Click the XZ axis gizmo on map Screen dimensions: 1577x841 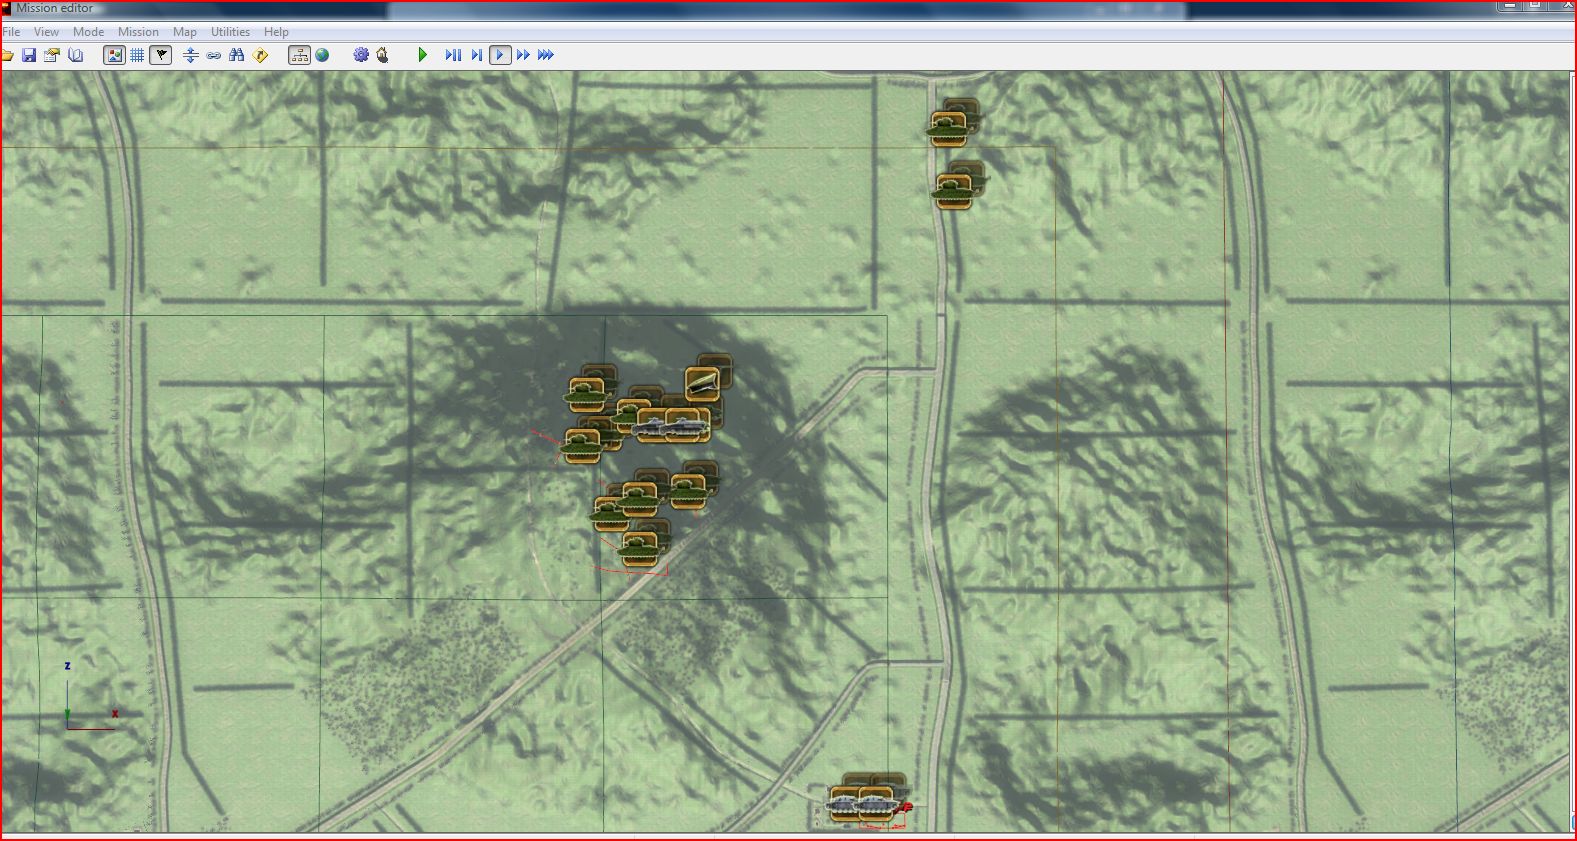89,698
